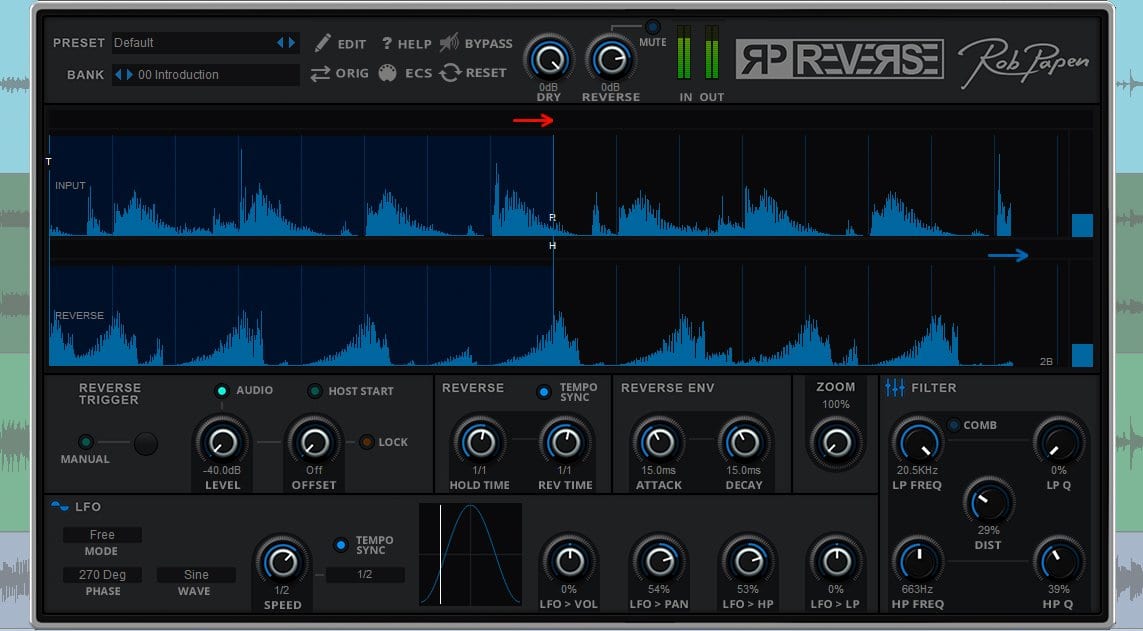Click the LFO wave icon
1143x631 pixels.
60,506
